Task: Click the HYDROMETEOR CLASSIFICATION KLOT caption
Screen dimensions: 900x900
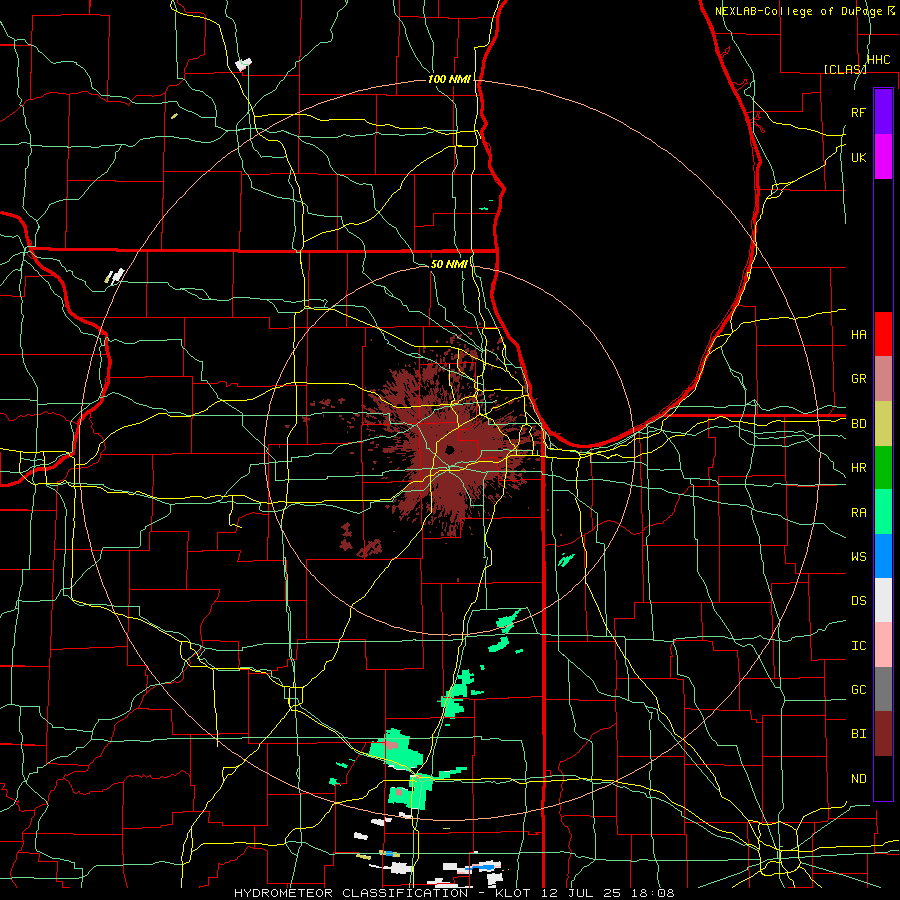Action: [454, 893]
